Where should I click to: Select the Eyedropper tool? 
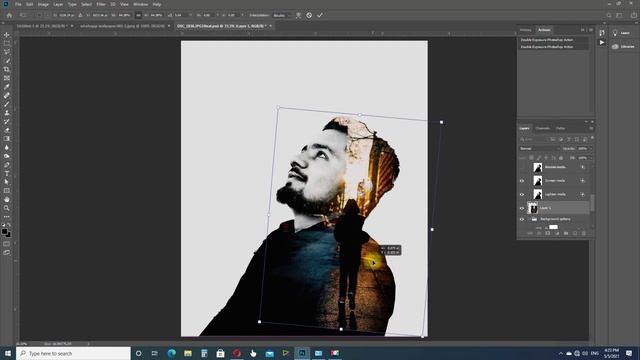[7, 87]
